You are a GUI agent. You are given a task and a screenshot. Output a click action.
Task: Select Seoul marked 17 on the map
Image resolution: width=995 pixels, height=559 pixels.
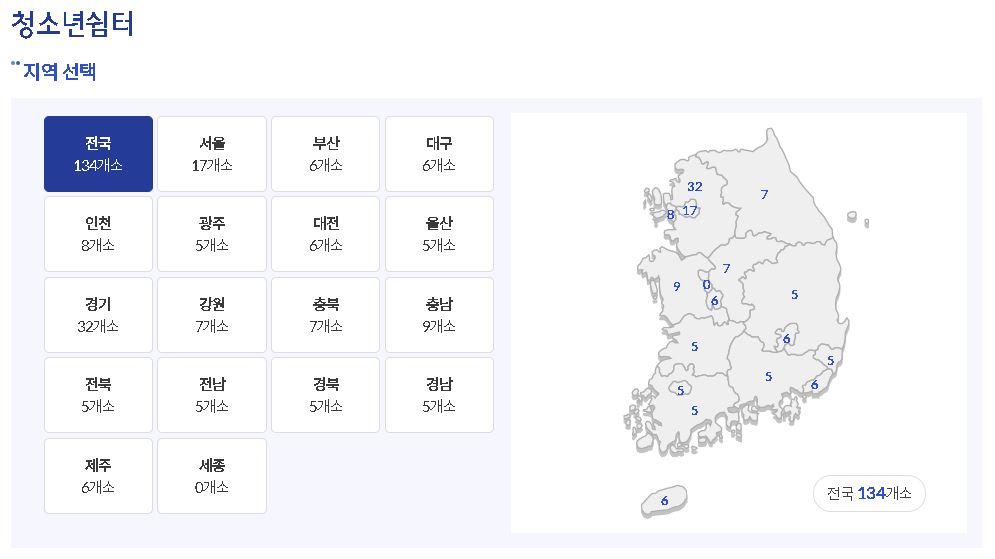tap(690, 210)
